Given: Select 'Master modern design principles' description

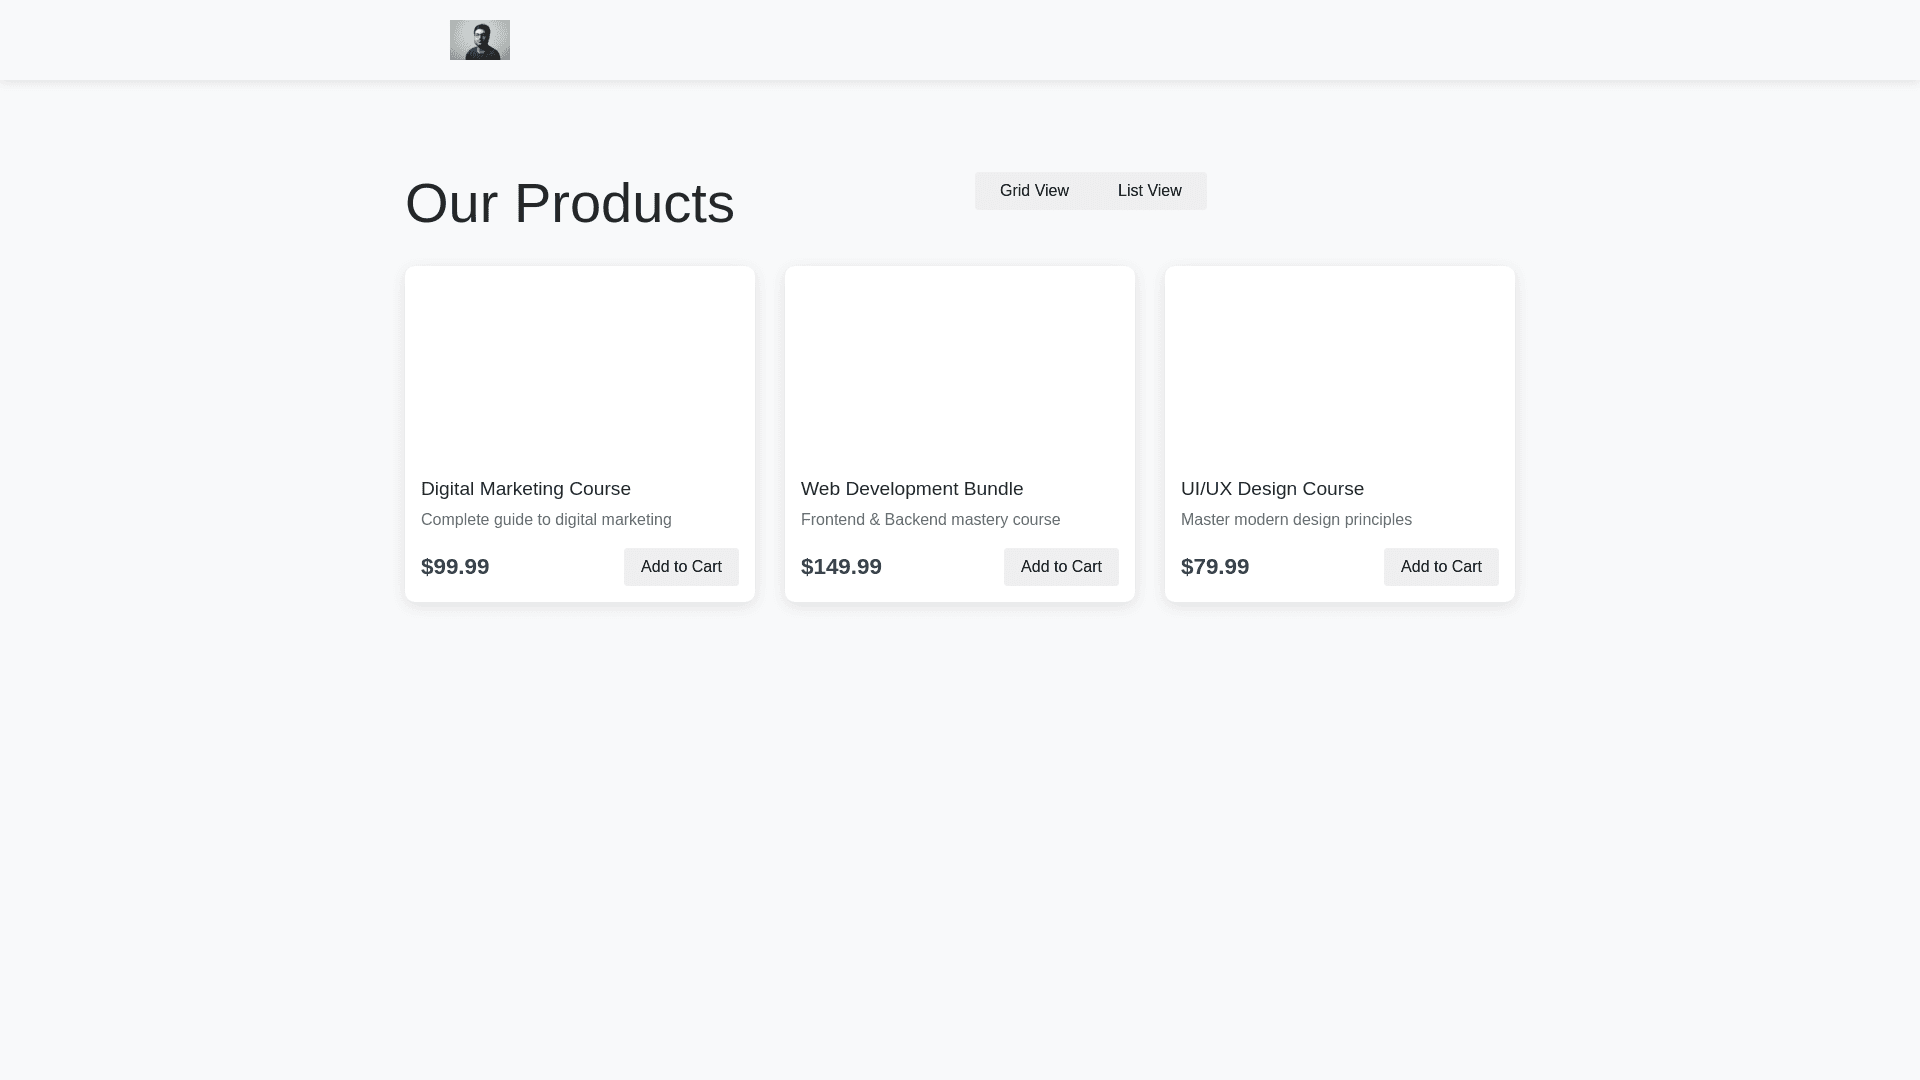Looking at the screenshot, I should click(x=1296, y=520).
